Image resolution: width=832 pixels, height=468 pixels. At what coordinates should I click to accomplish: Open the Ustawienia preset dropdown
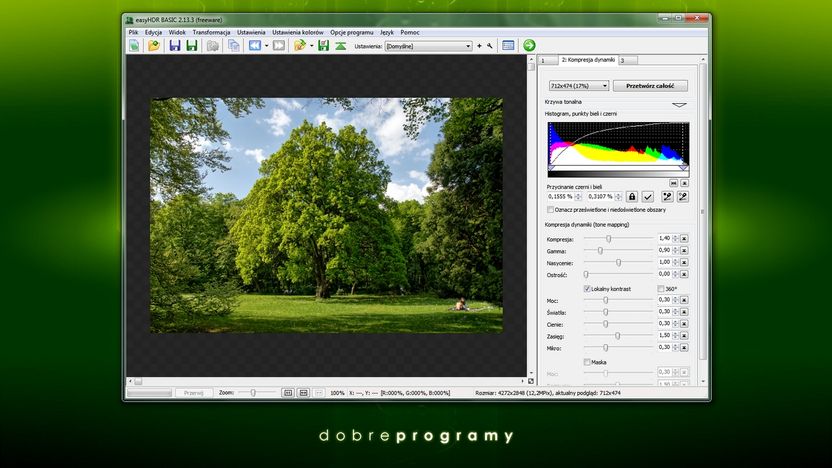(x=428, y=46)
